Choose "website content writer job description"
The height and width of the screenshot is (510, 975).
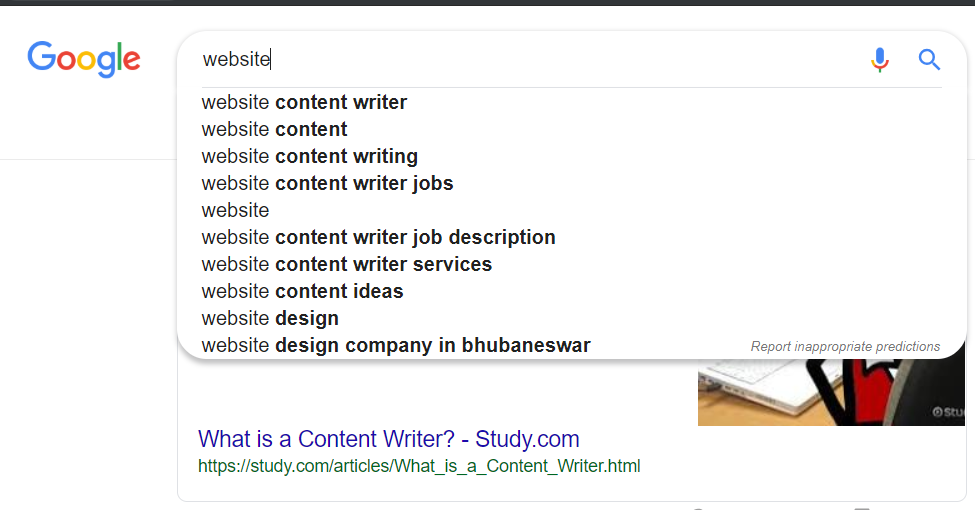click(378, 237)
